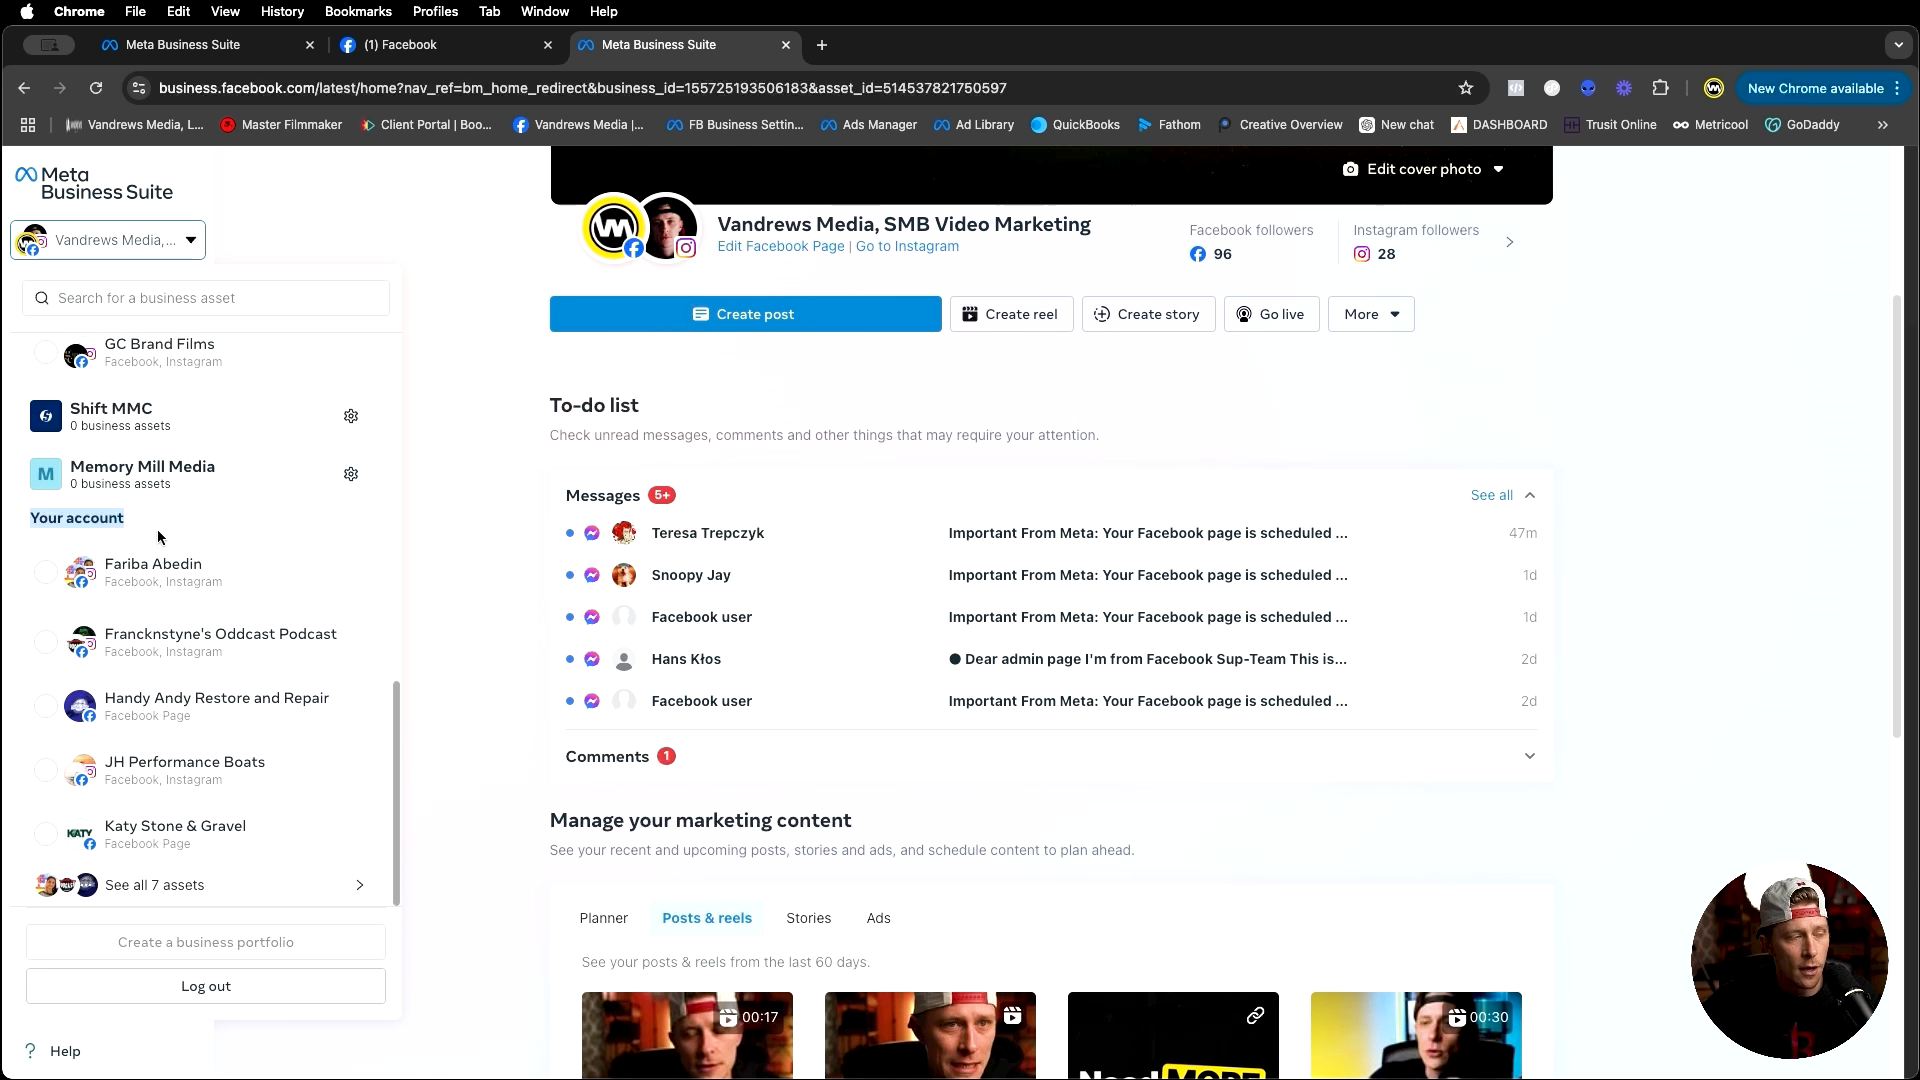Switch to the Planner tab

pyautogui.click(x=604, y=918)
